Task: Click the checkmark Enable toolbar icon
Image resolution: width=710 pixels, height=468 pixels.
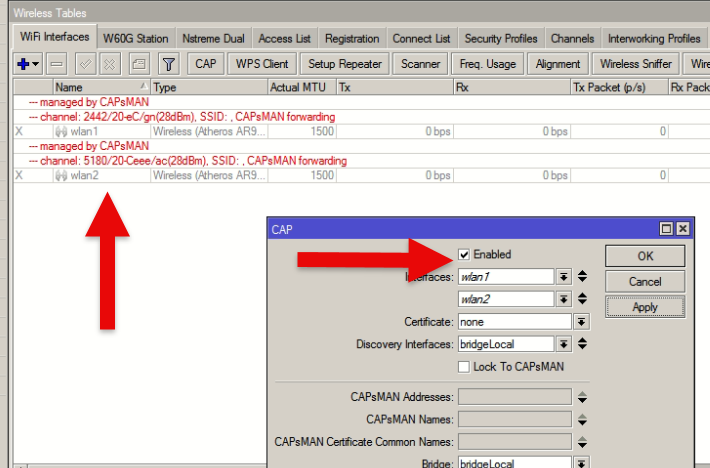Action: coord(85,64)
